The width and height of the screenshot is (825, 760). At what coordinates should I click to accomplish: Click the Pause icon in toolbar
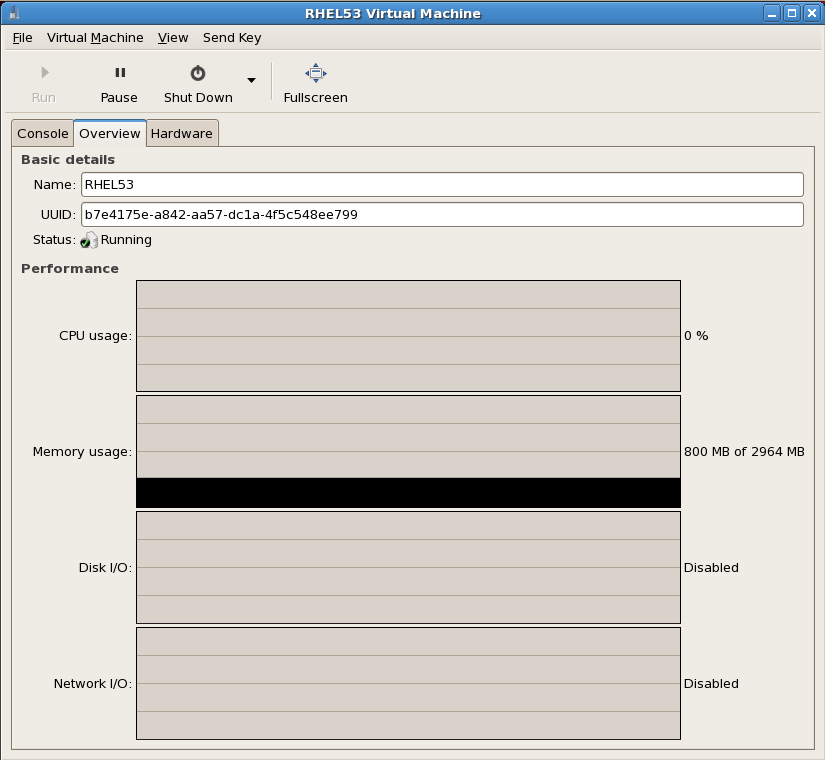pos(119,73)
